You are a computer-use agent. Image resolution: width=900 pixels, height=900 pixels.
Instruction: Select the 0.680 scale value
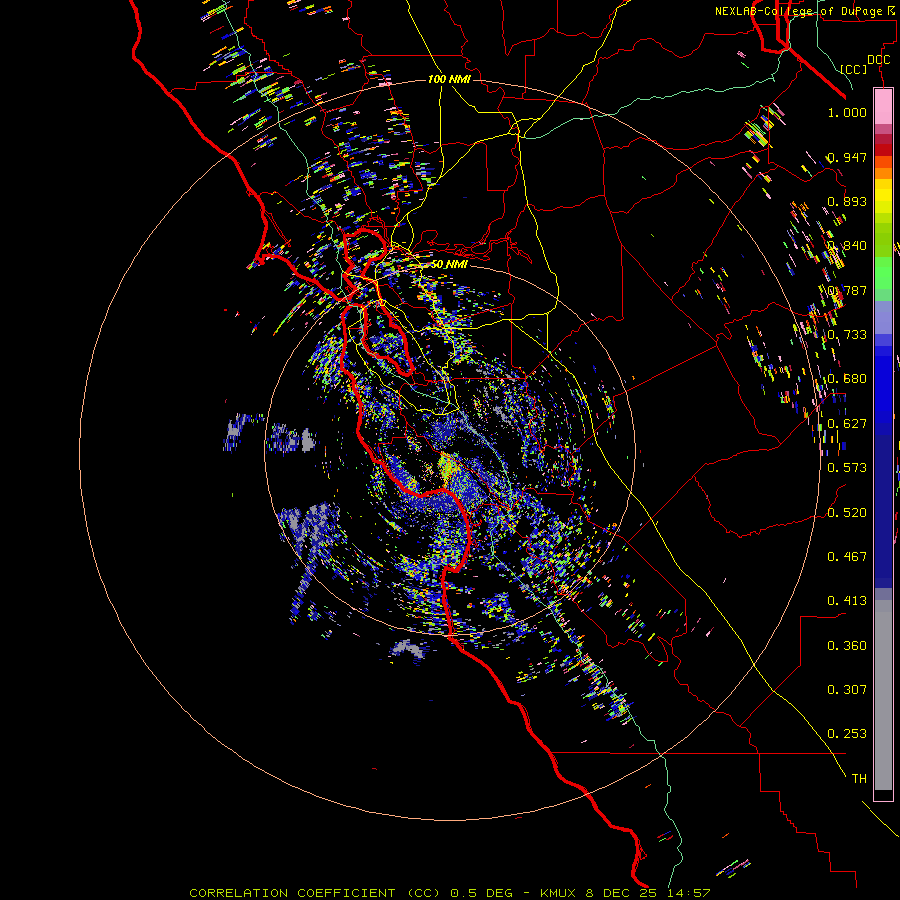tap(847, 379)
